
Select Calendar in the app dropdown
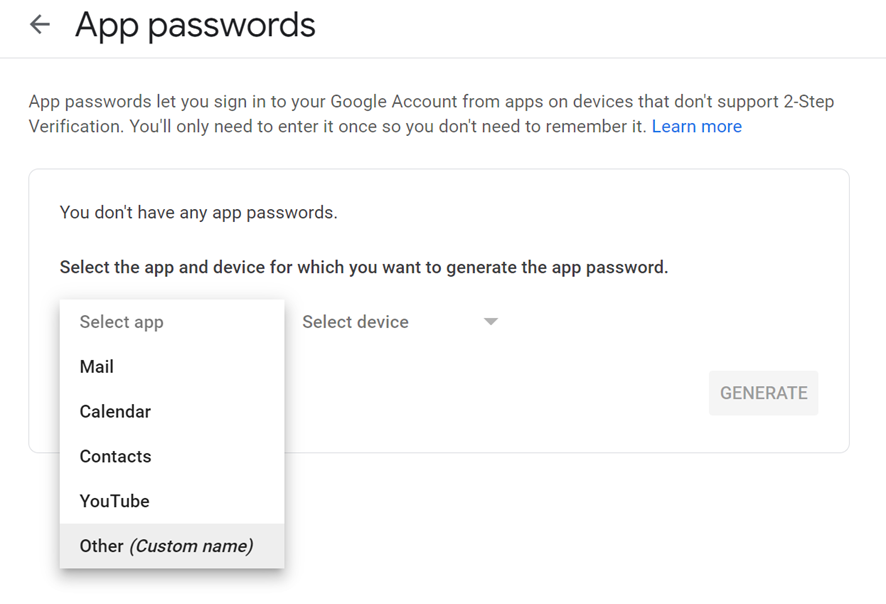pos(115,412)
